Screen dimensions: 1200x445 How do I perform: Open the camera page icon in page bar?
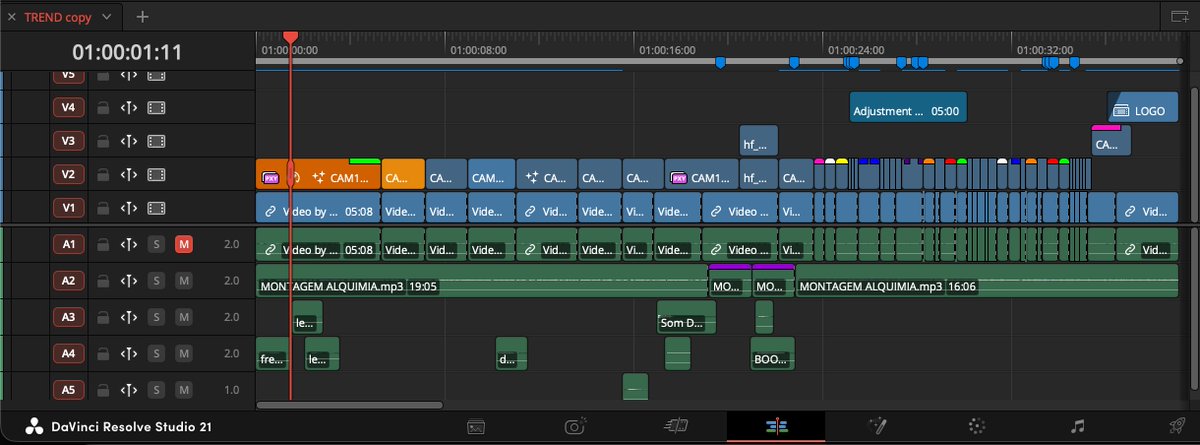pos(575,427)
